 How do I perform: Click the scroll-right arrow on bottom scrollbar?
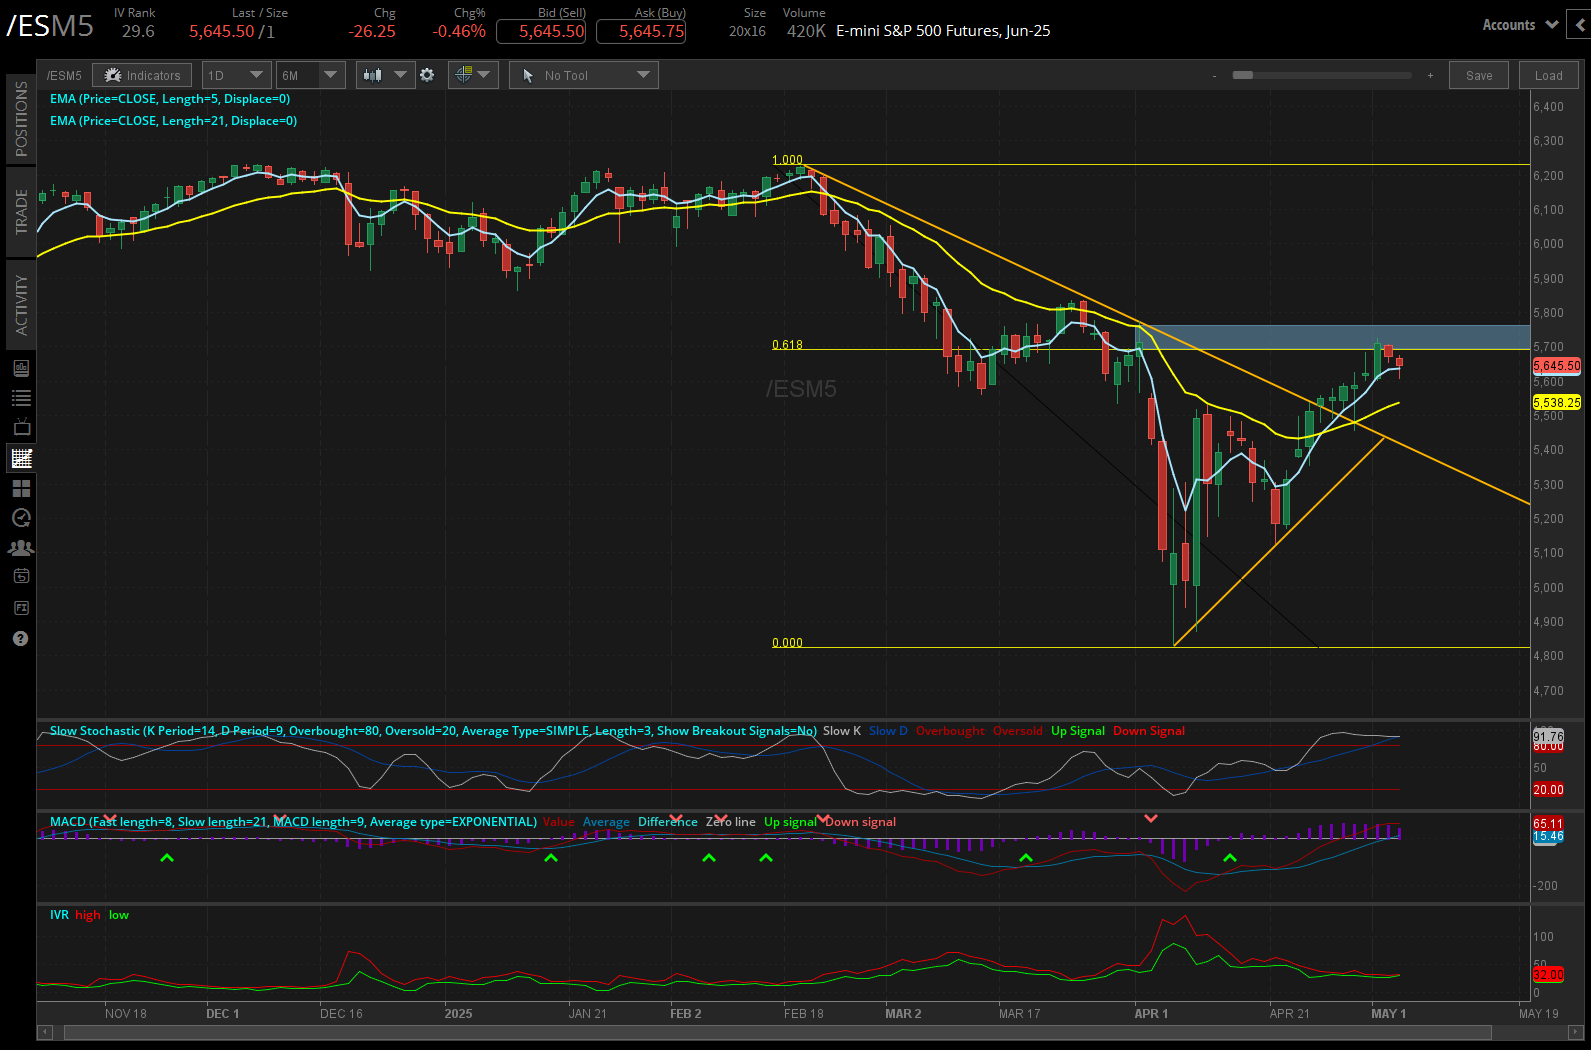1576,1032
